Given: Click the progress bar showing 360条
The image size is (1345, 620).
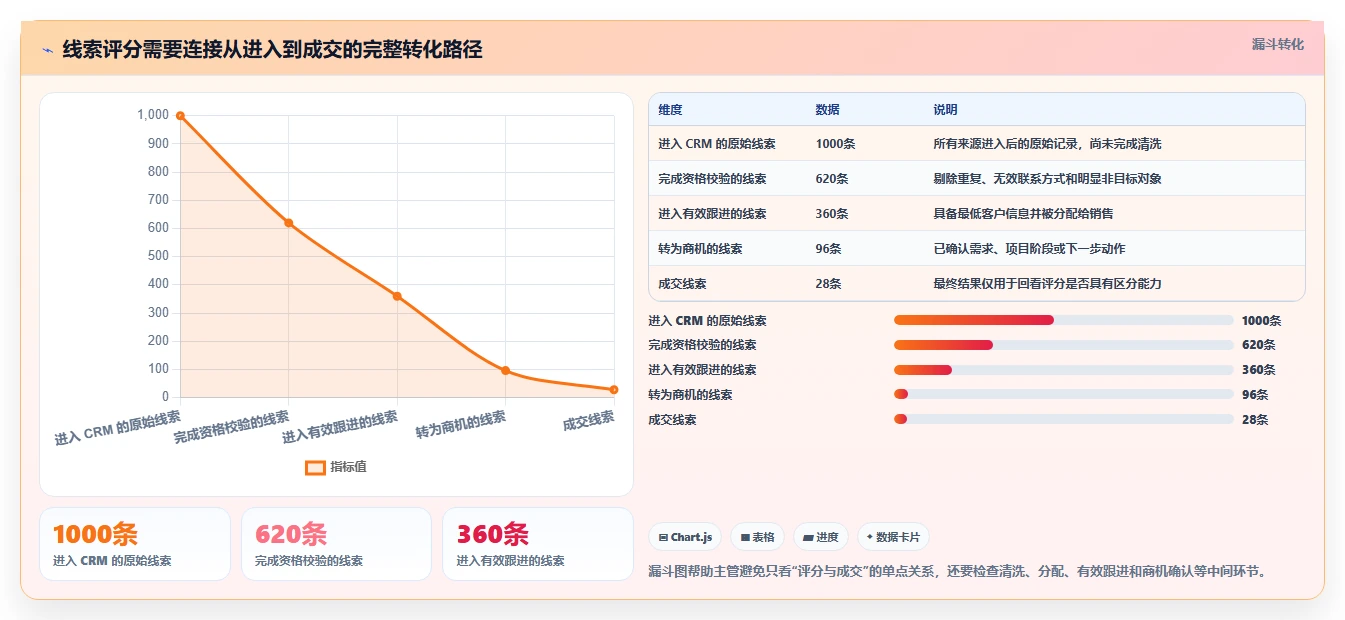Looking at the screenshot, I should click(x=1063, y=370).
